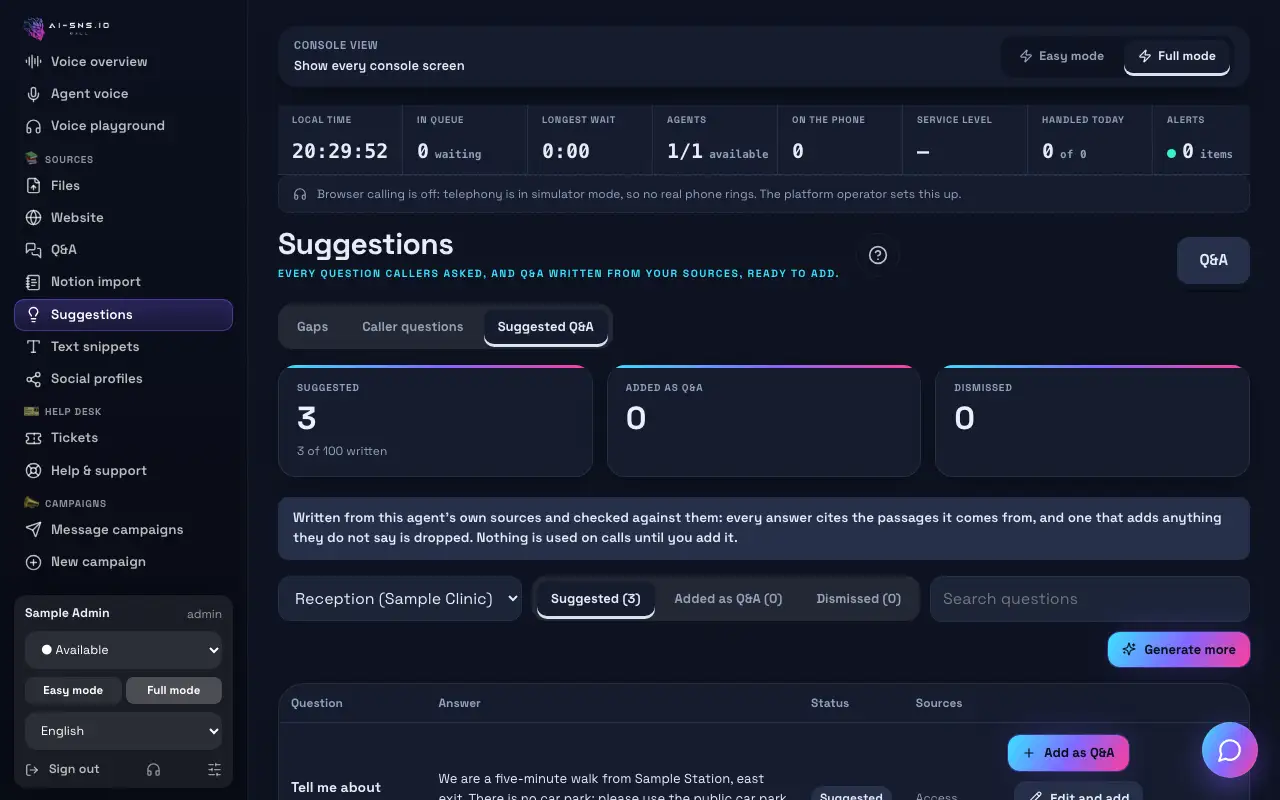Show the Suggested (3) filter tab
1280x800 pixels.
tap(596, 599)
